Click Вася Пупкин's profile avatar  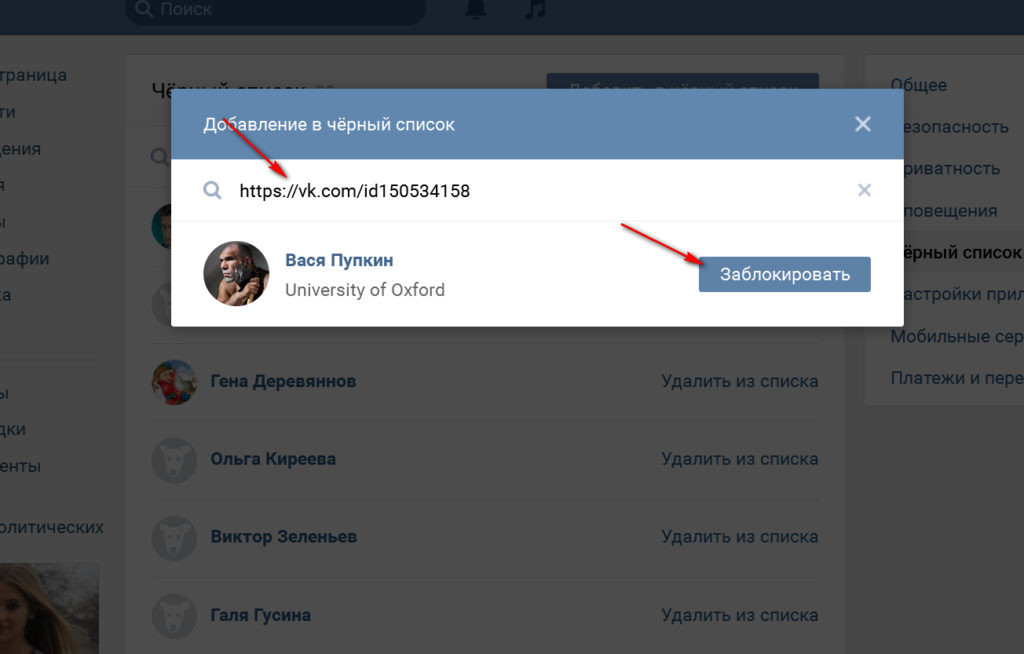237,273
